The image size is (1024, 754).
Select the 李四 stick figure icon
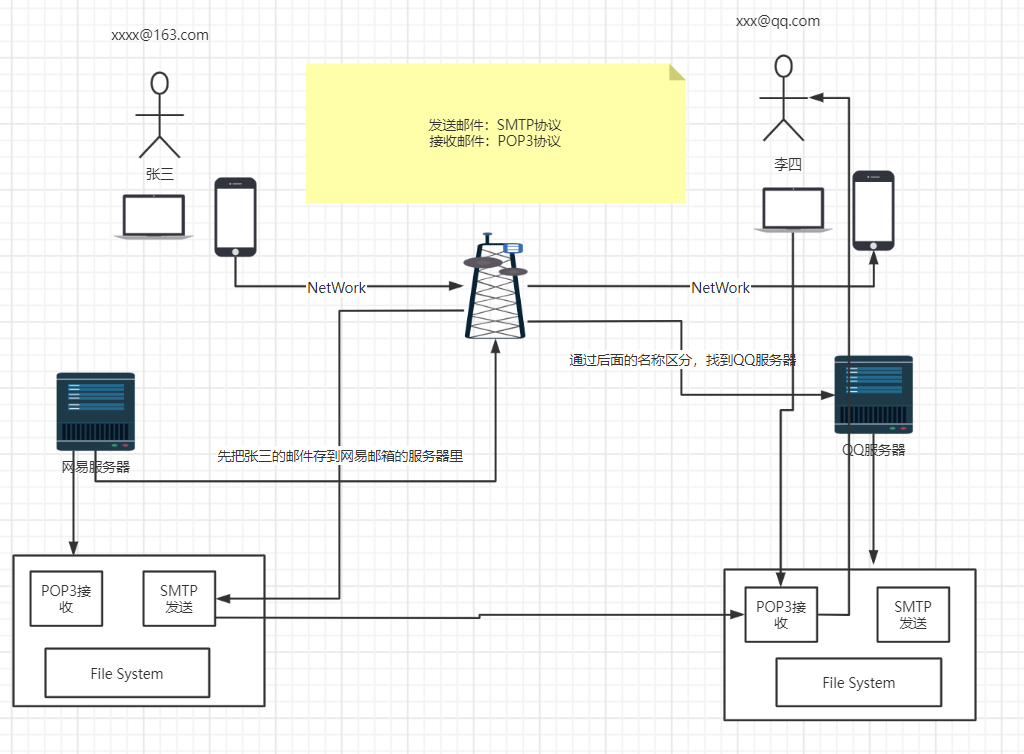[783, 98]
